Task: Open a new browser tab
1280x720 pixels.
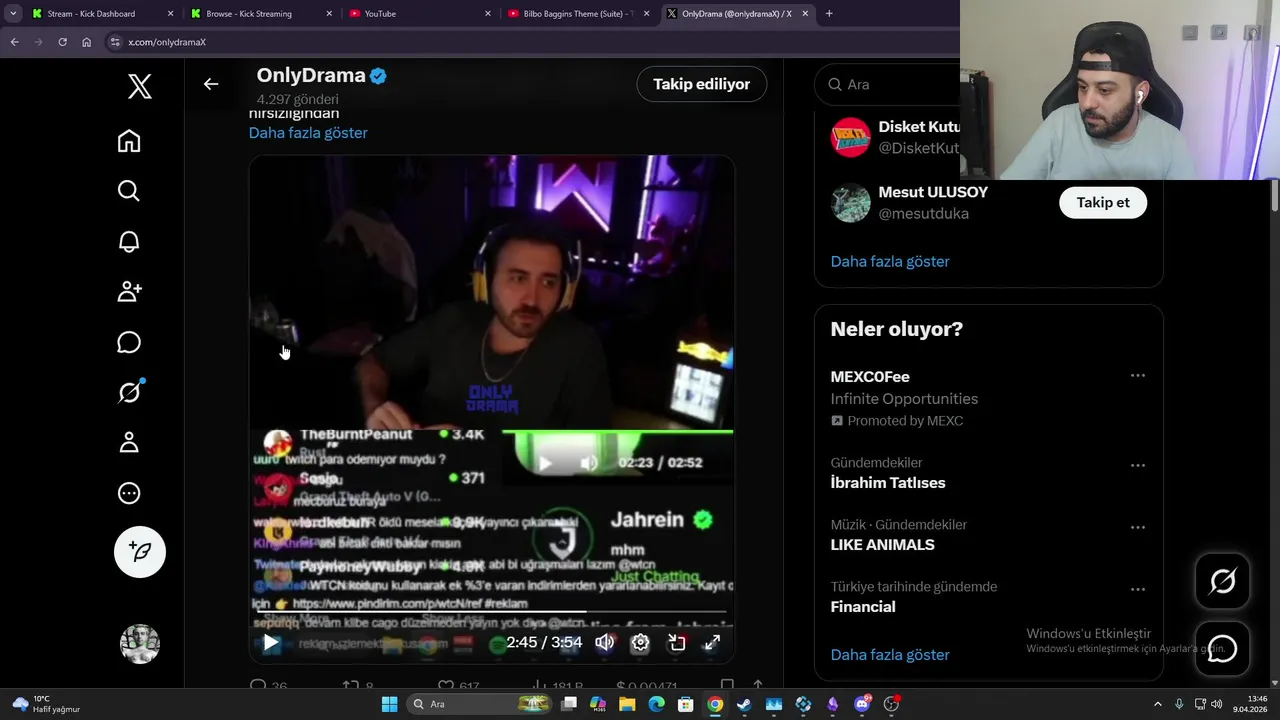Action: [x=829, y=14]
